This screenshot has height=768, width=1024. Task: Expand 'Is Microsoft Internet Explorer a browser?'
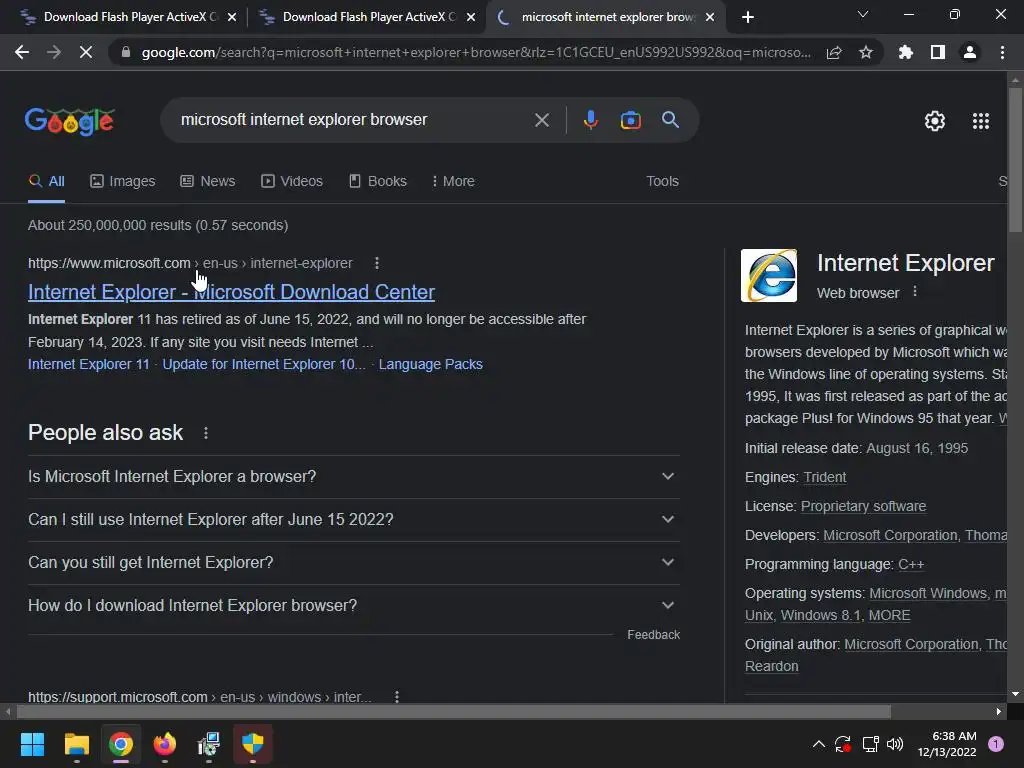(x=353, y=477)
